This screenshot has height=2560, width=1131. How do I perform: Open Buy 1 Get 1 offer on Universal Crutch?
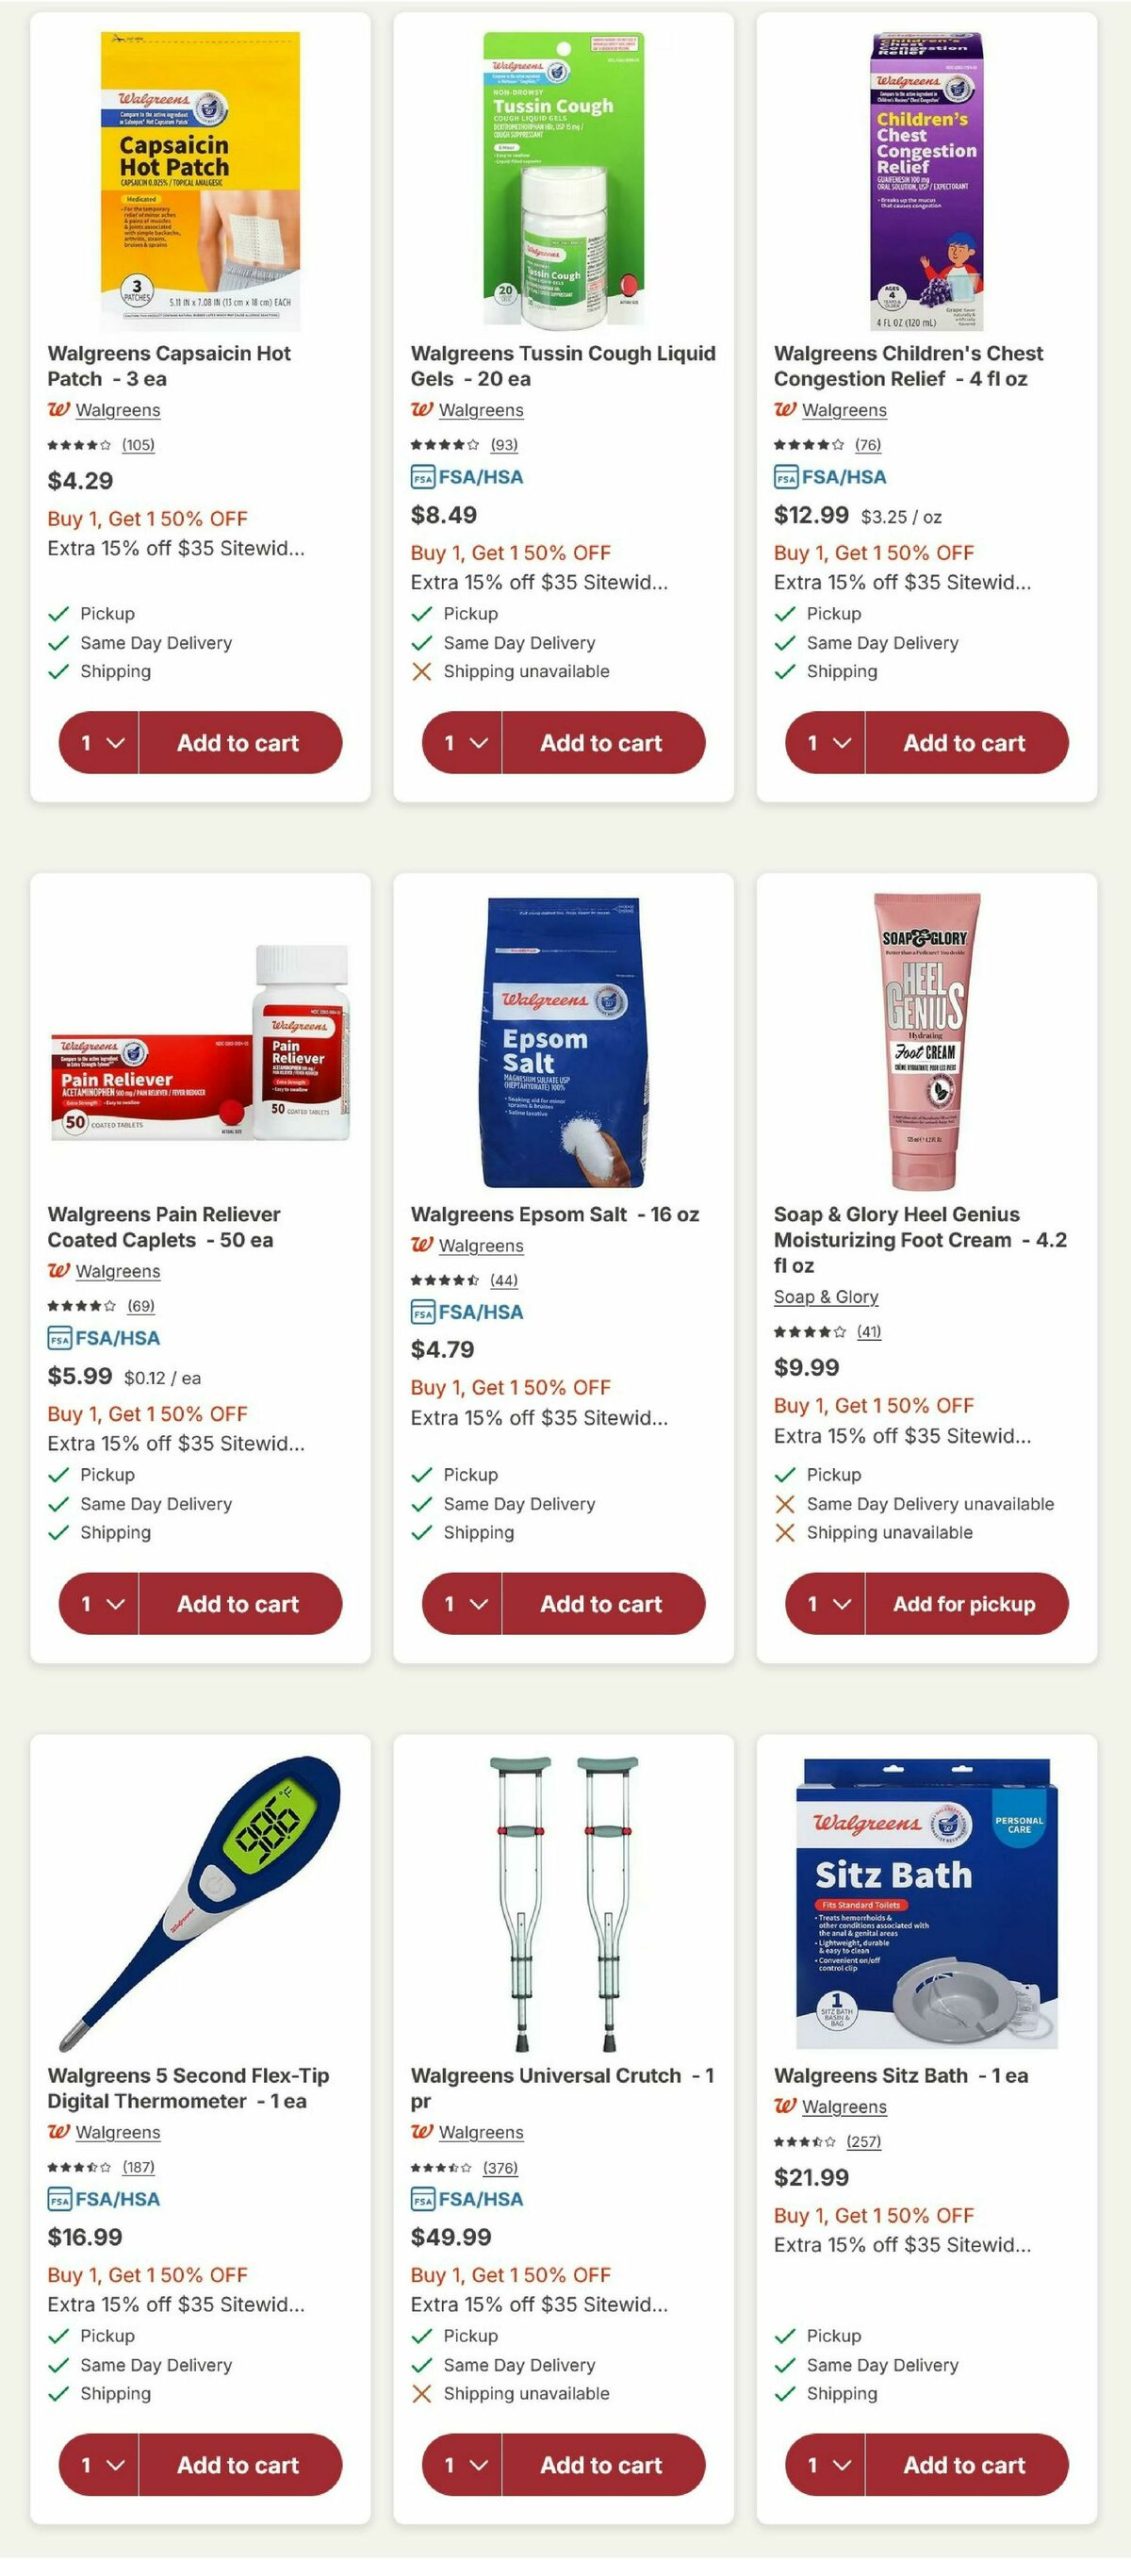click(511, 2275)
